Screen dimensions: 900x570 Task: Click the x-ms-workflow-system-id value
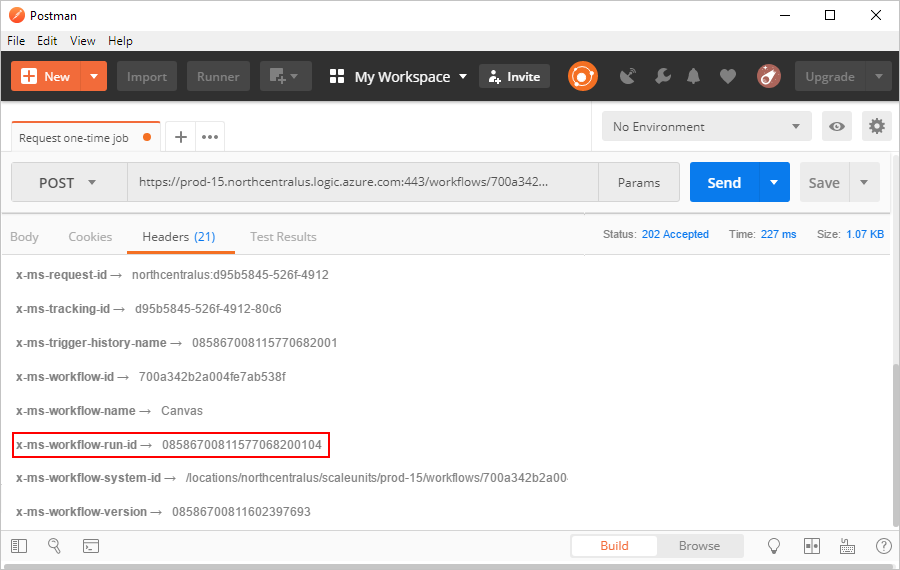pyautogui.click(x=377, y=478)
